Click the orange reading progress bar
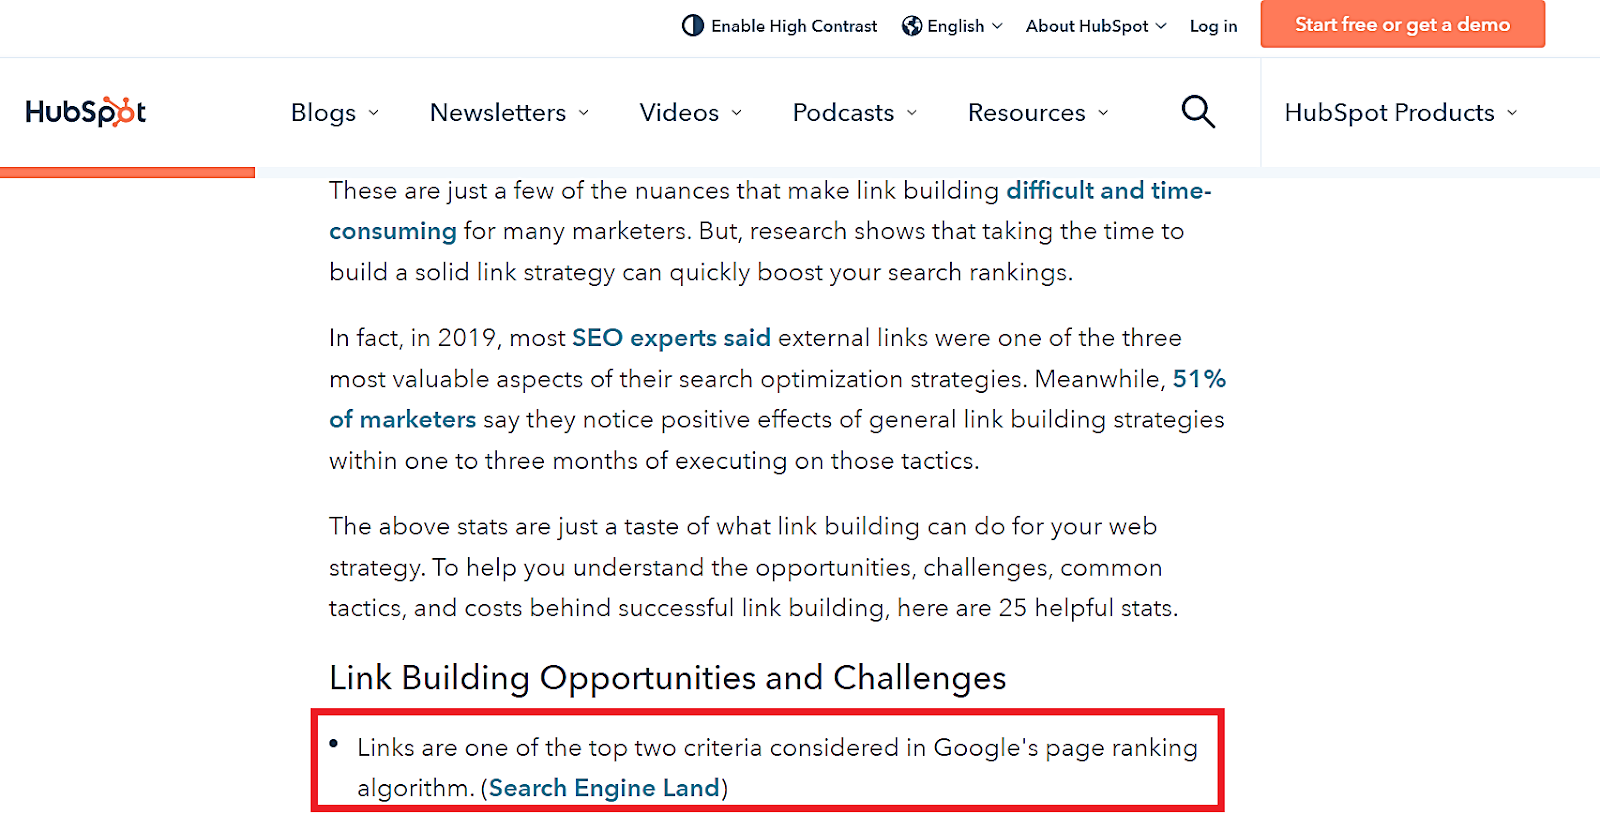 127,172
